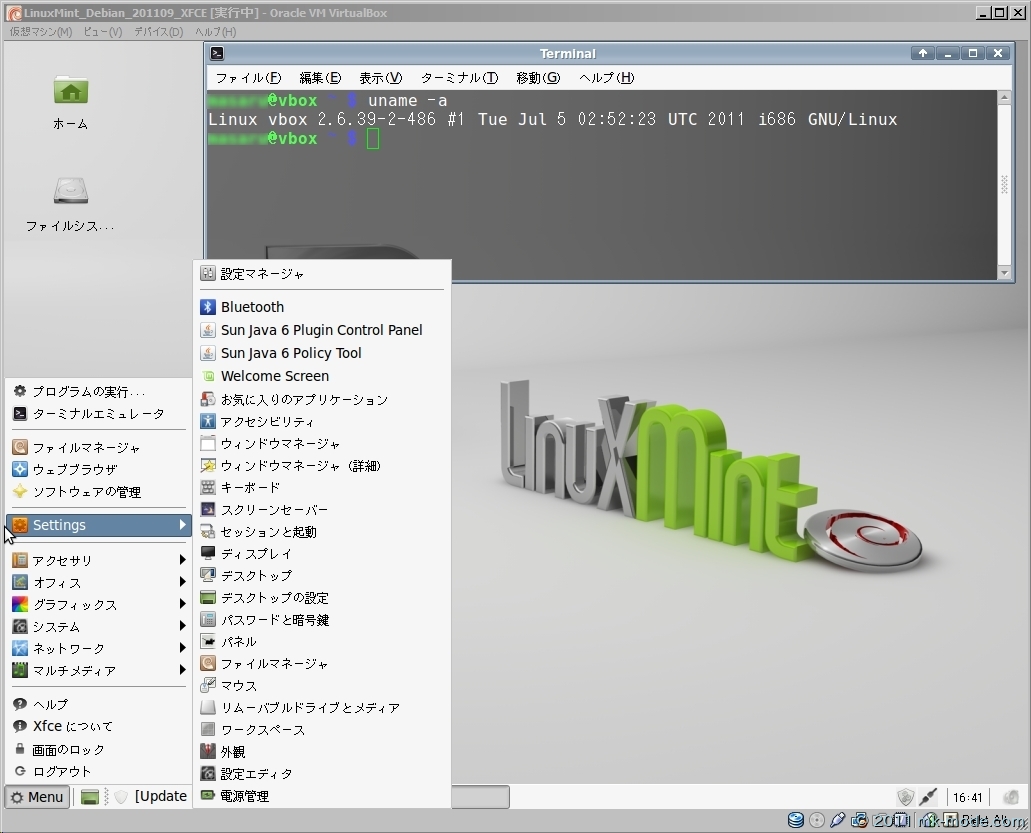
Task: Open Sun Java 6 Plugin Control Panel
Action: [x=321, y=330]
